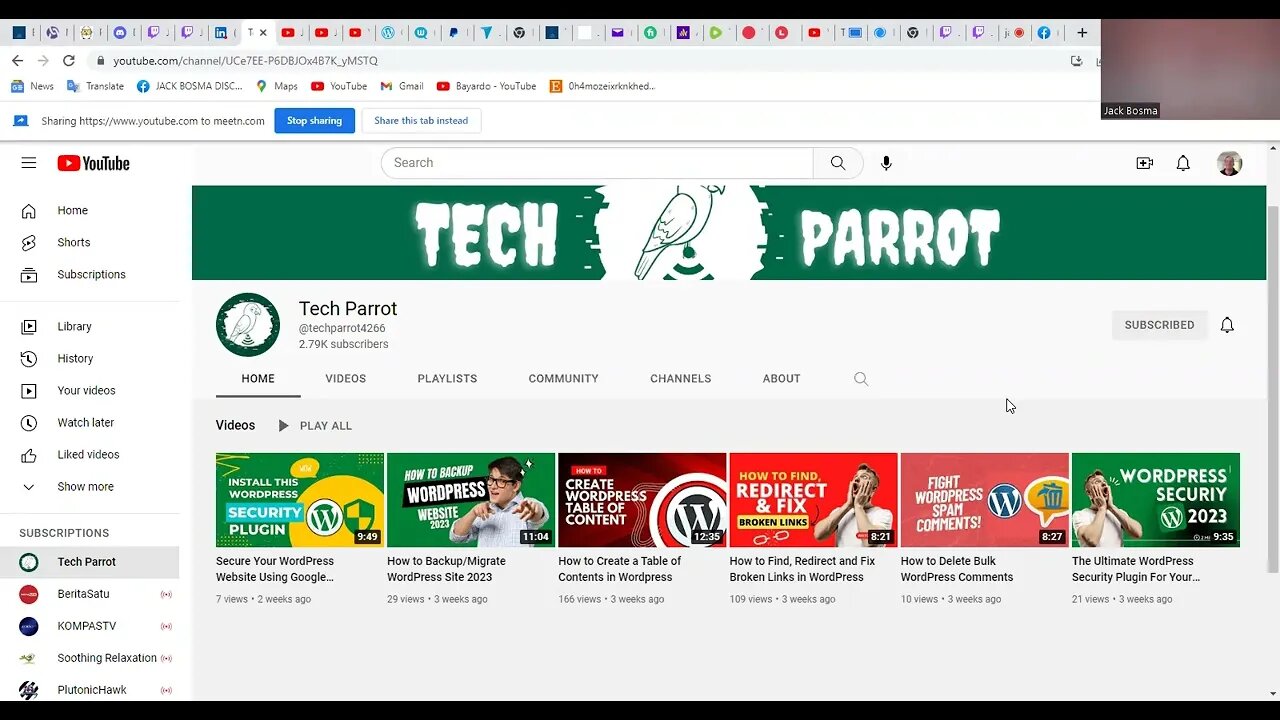Viewport: 1280px width, 720px height.
Task: Open Liked videos in sidebar
Action: pos(90,455)
